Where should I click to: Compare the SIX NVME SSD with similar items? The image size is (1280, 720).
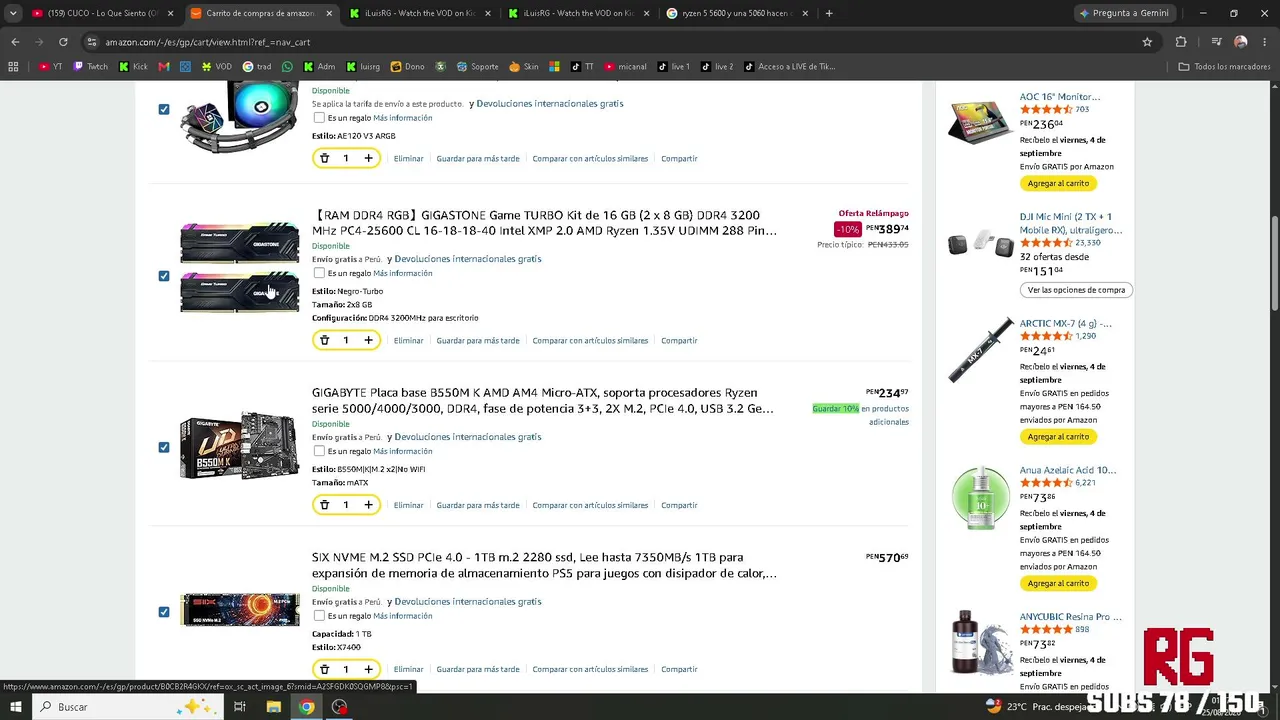click(x=590, y=670)
